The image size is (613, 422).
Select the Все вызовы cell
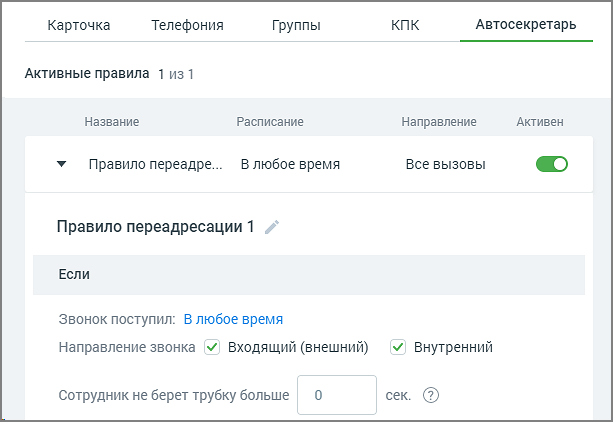(x=445, y=164)
